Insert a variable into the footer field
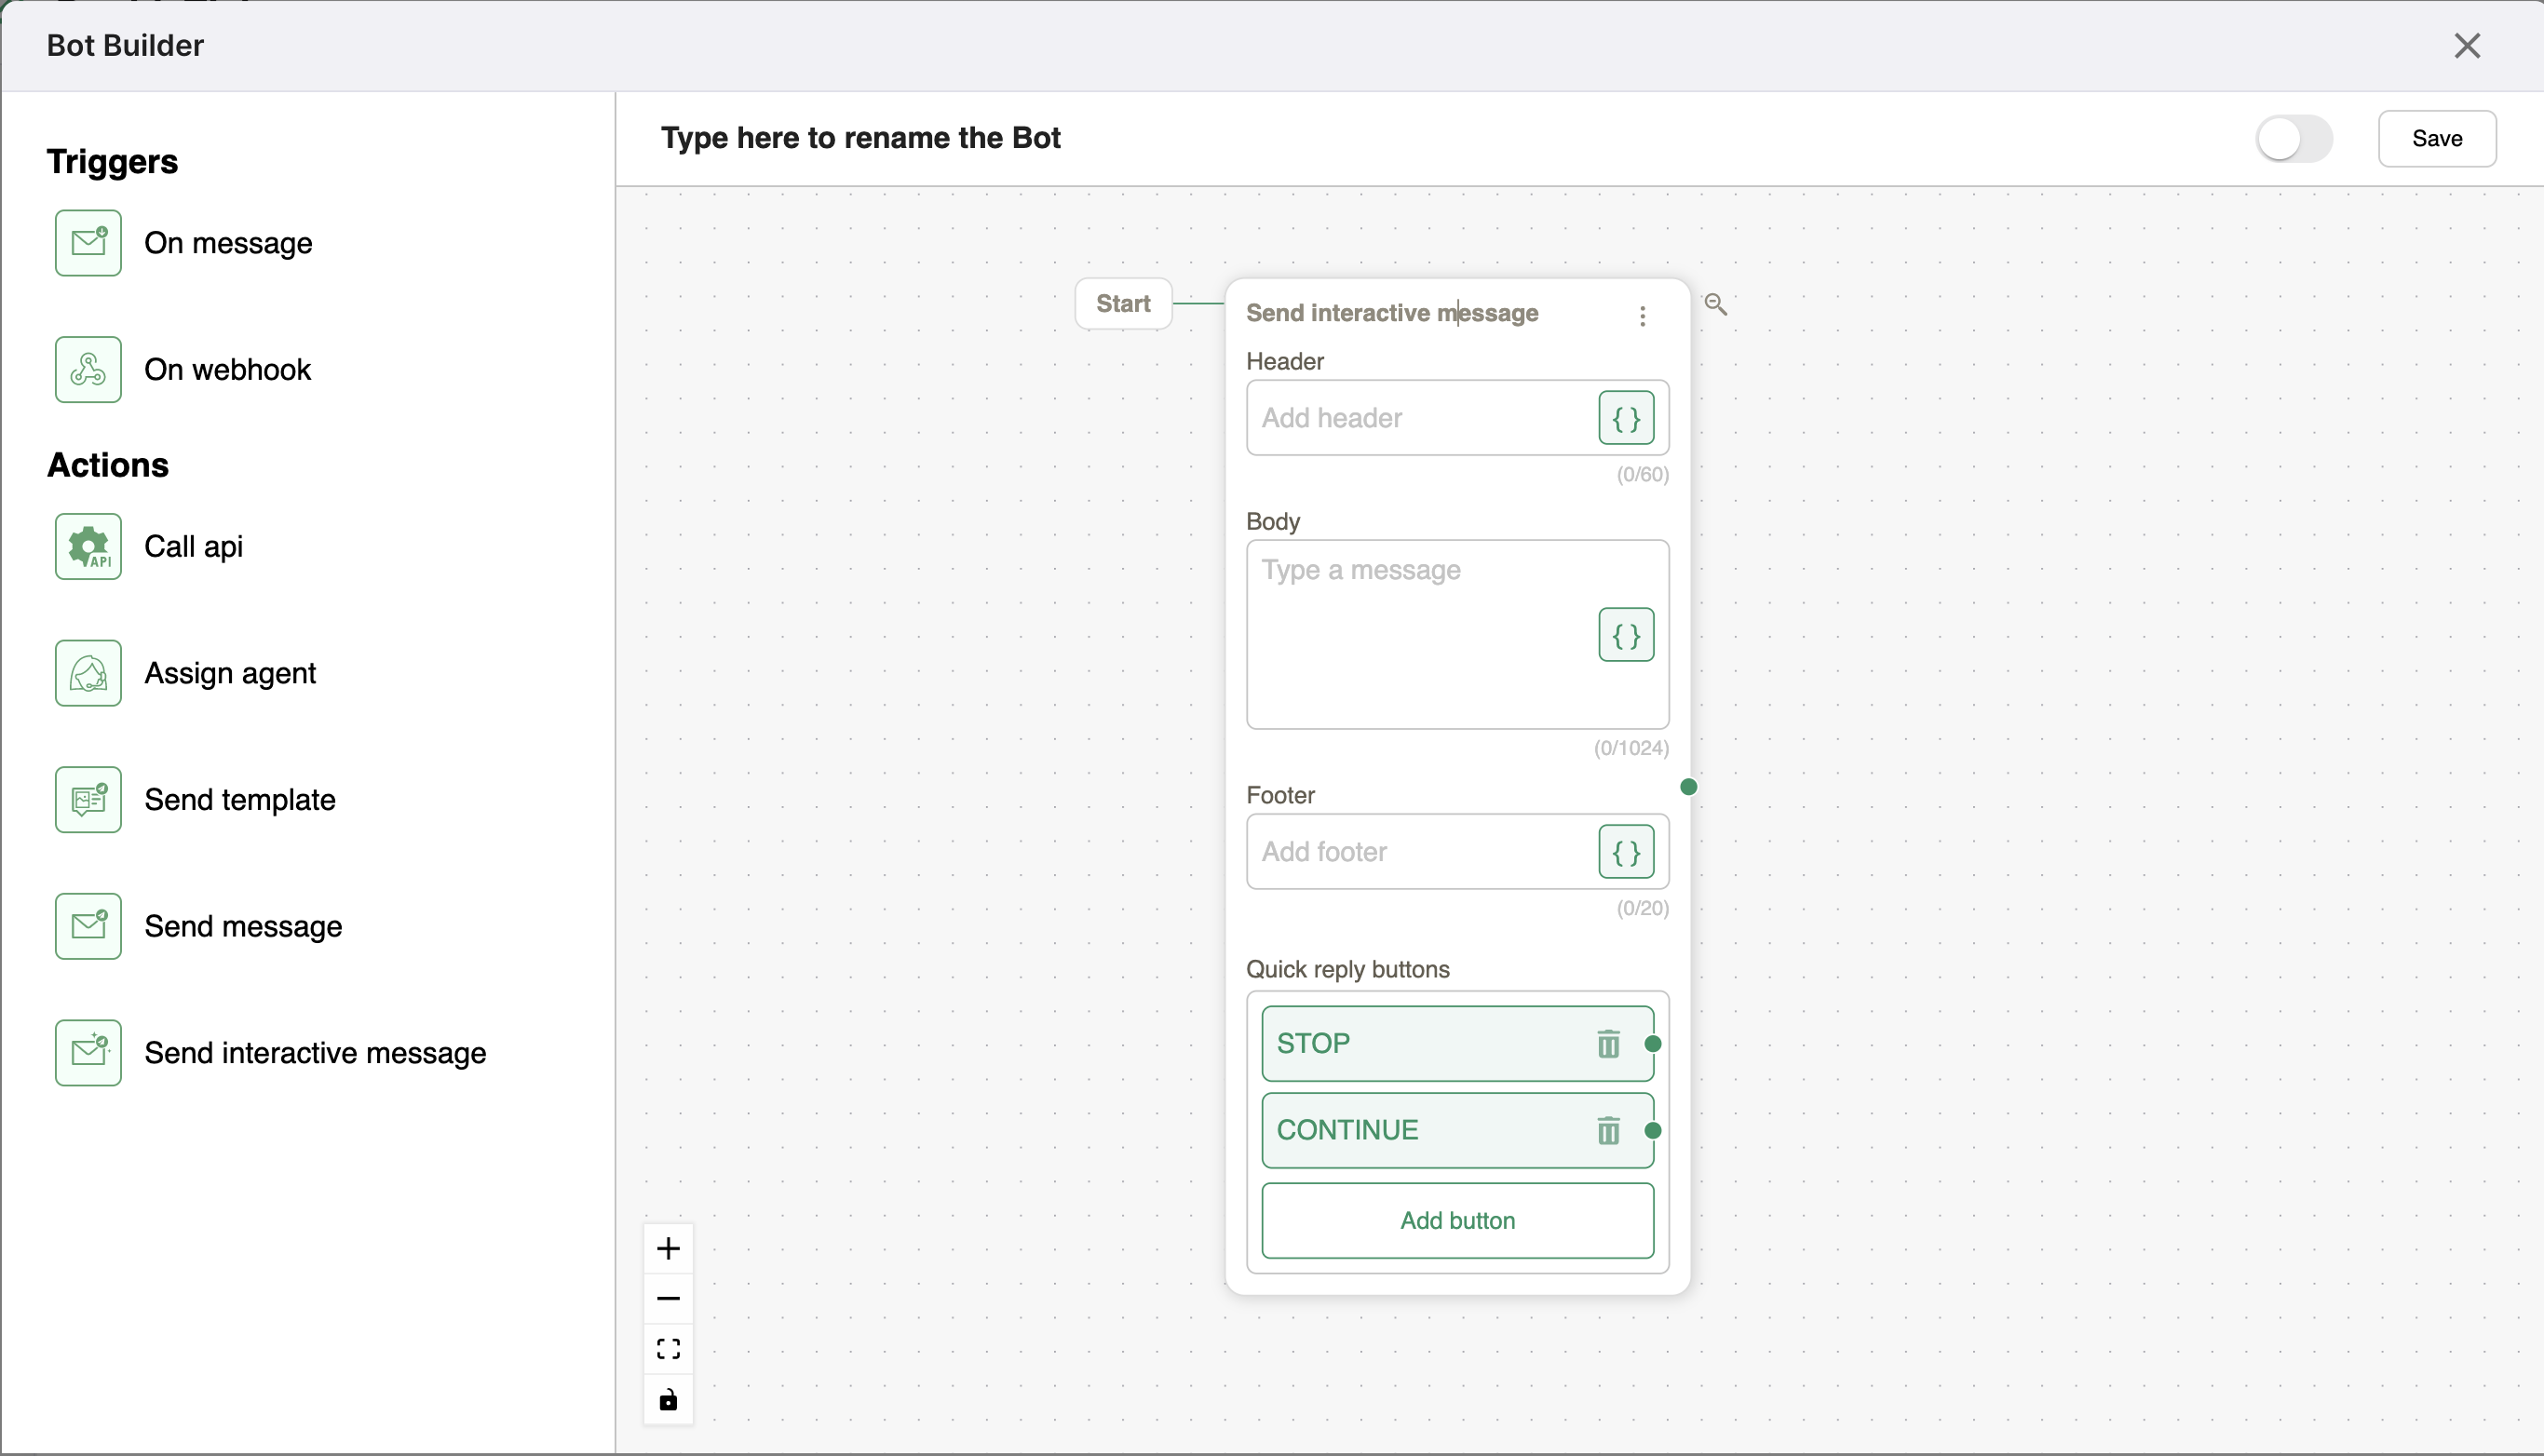This screenshot has height=1456, width=2544. tap(1625, 851)
